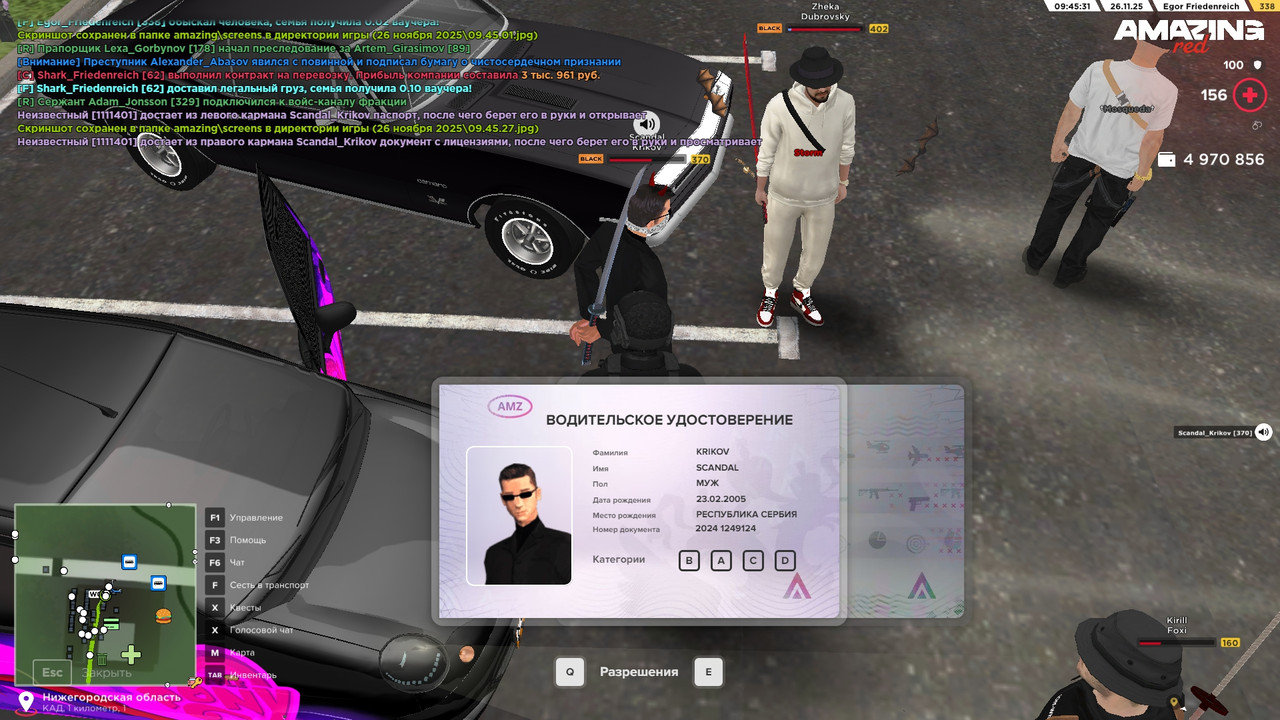Click the helicopter license icon on the back card
Viewport: 1280px width, 720px height.
click(x=878, y=446)
